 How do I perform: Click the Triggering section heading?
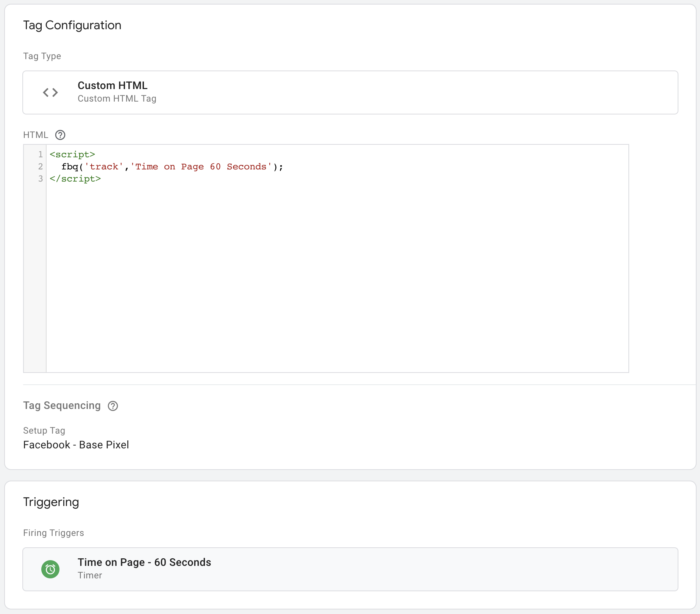tap(51, 502)
